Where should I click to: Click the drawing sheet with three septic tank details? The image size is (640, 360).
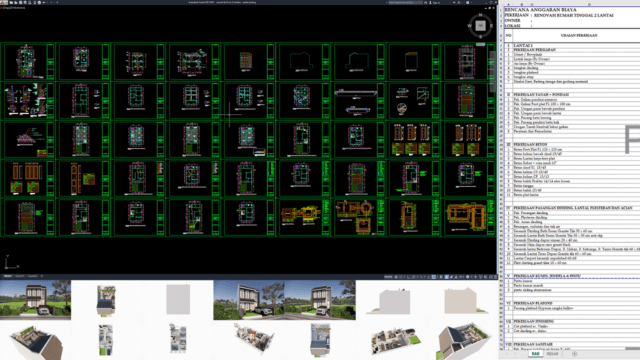(x=358, y=218)
